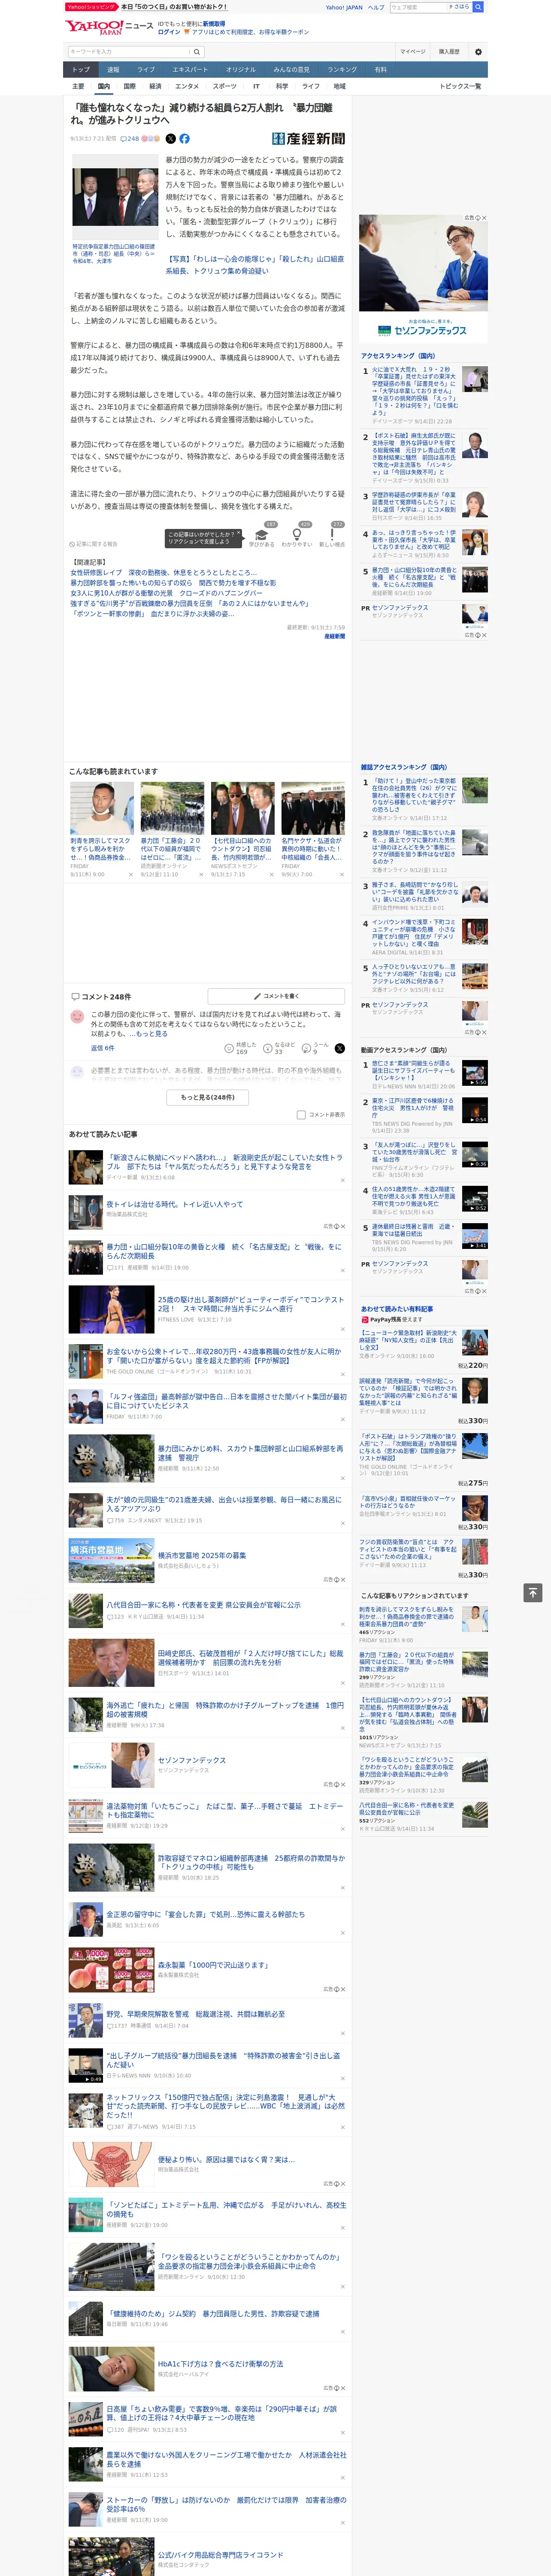Open the トップ navigation tab
The width and height of the screenshot is (551, 2576).
pos(81,70)
